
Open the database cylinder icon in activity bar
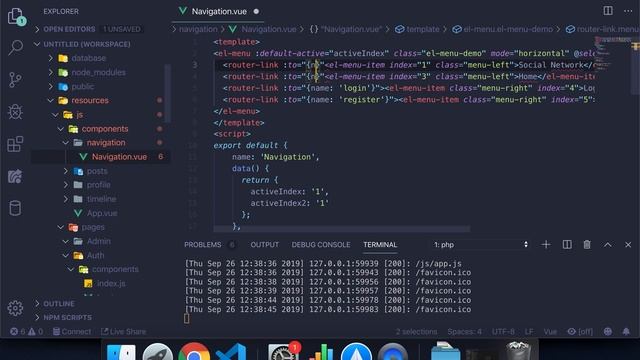15,208
